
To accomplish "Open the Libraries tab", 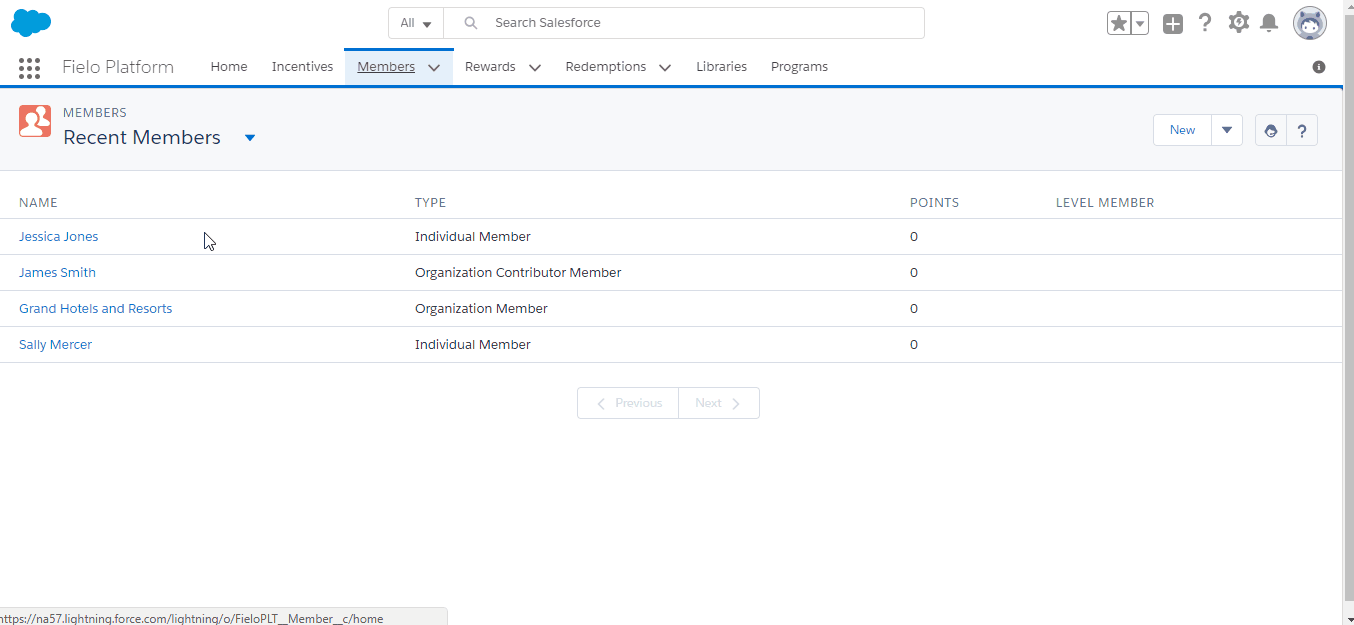I will (x=721, y=67).
